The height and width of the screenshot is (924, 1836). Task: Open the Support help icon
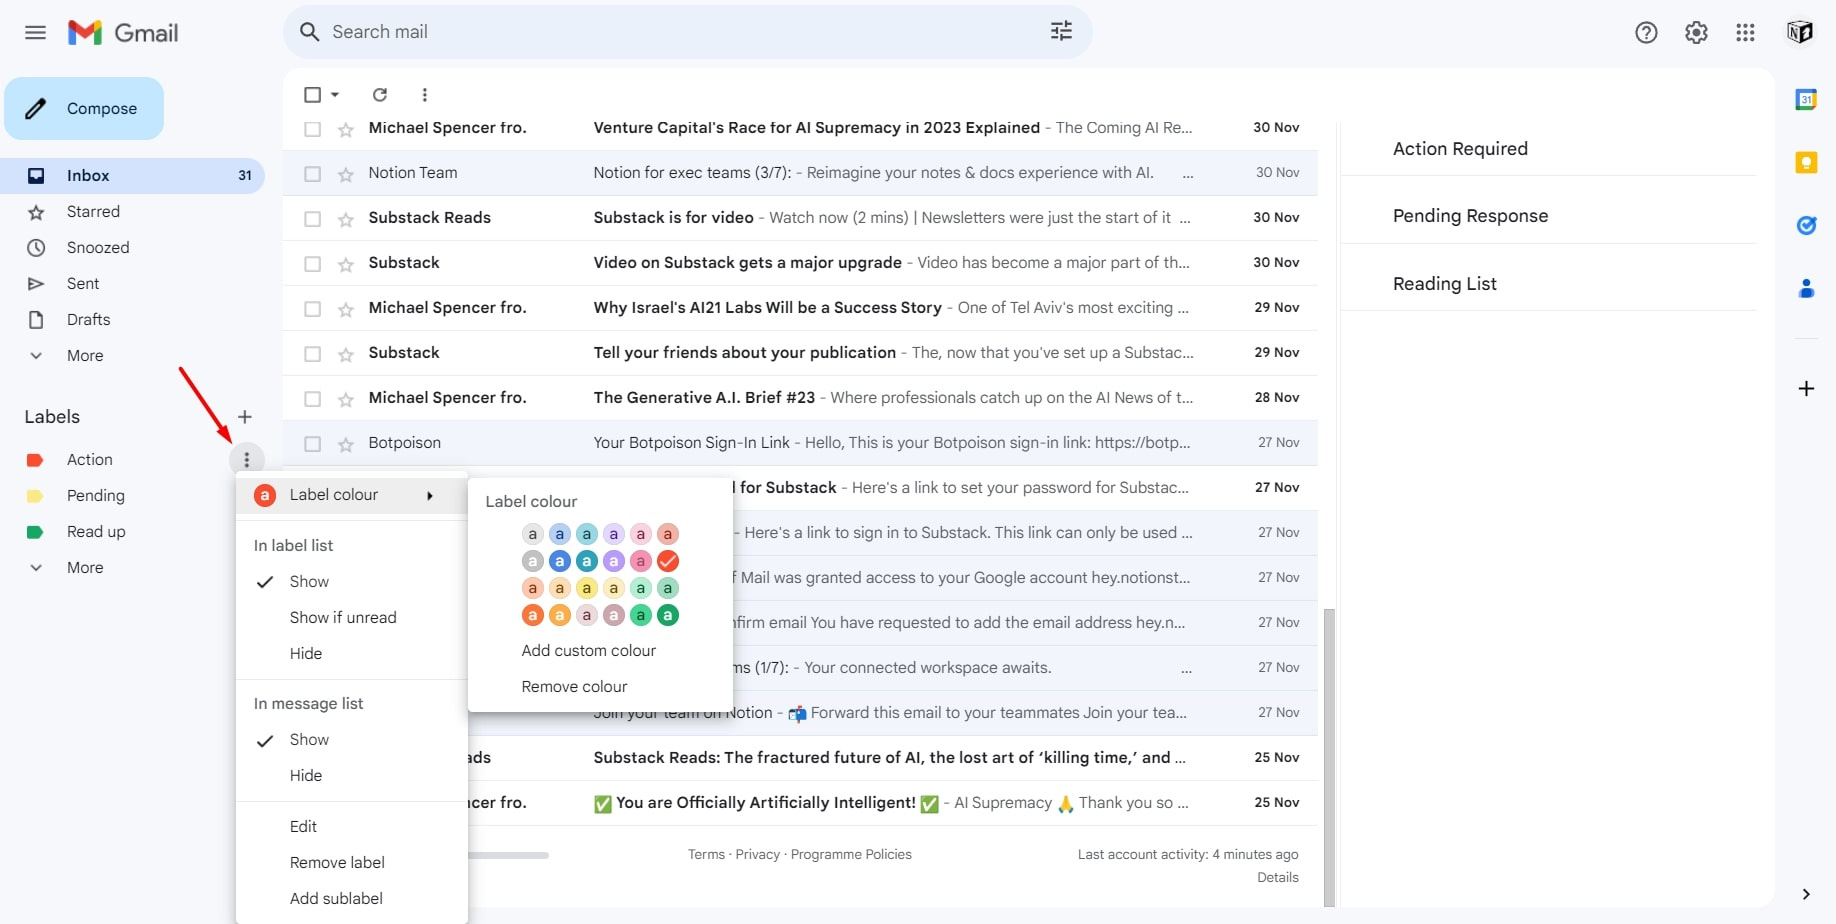1646,32
